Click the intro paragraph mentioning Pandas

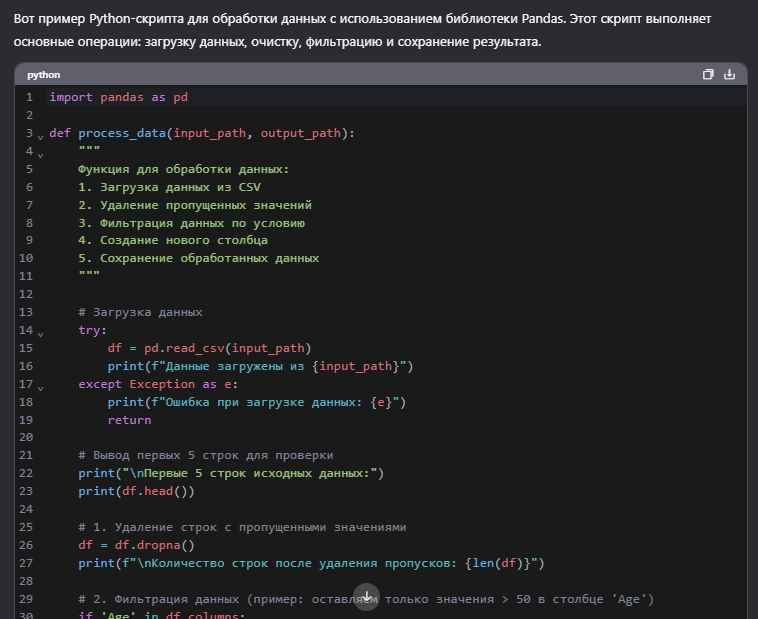coord(362,30)
